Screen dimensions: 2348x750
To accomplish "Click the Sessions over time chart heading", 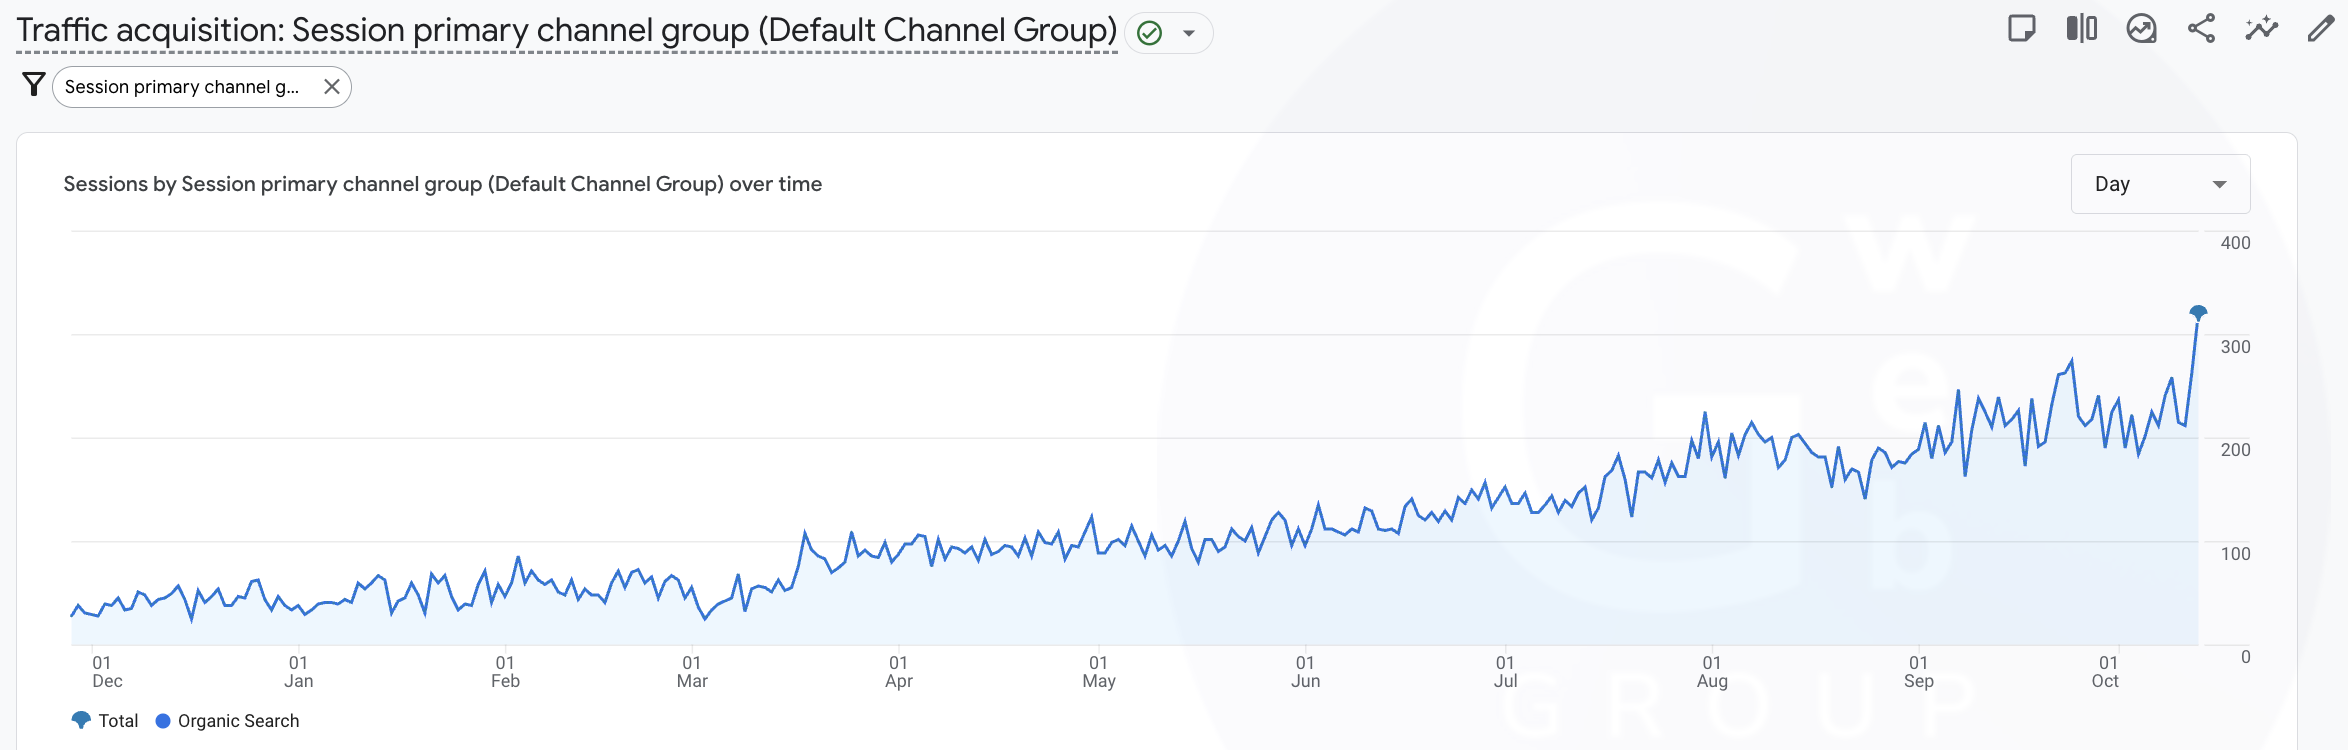I will (442, 184).
